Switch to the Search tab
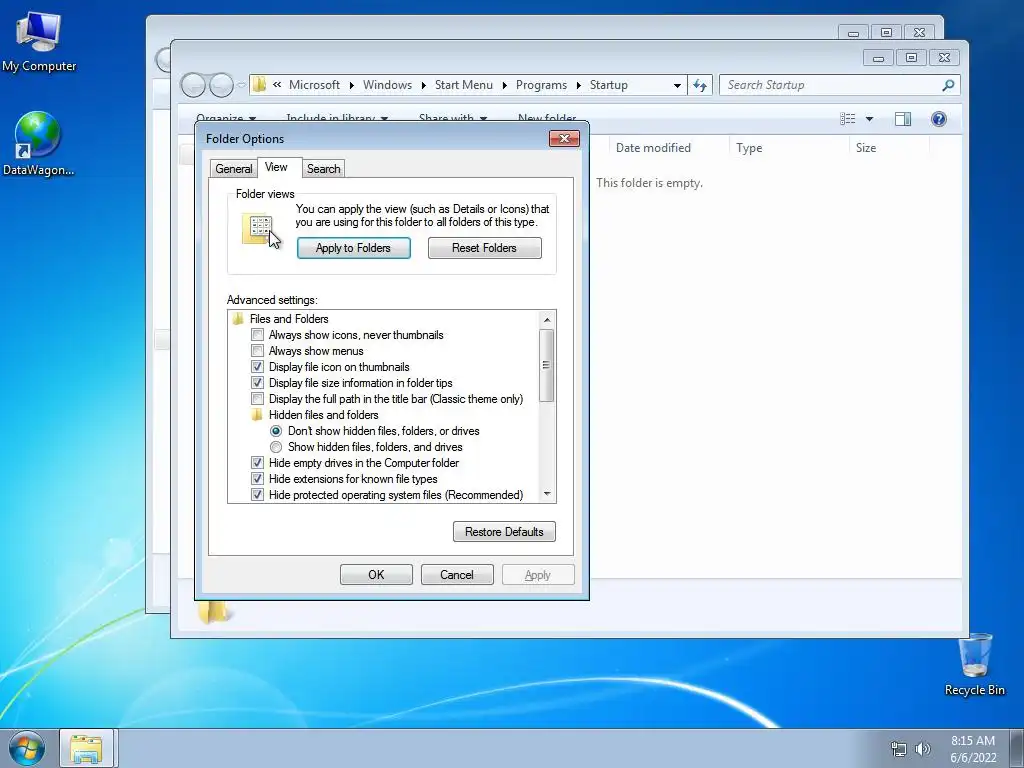This screenshot has height=768, width=1024. tap(323, 168)
